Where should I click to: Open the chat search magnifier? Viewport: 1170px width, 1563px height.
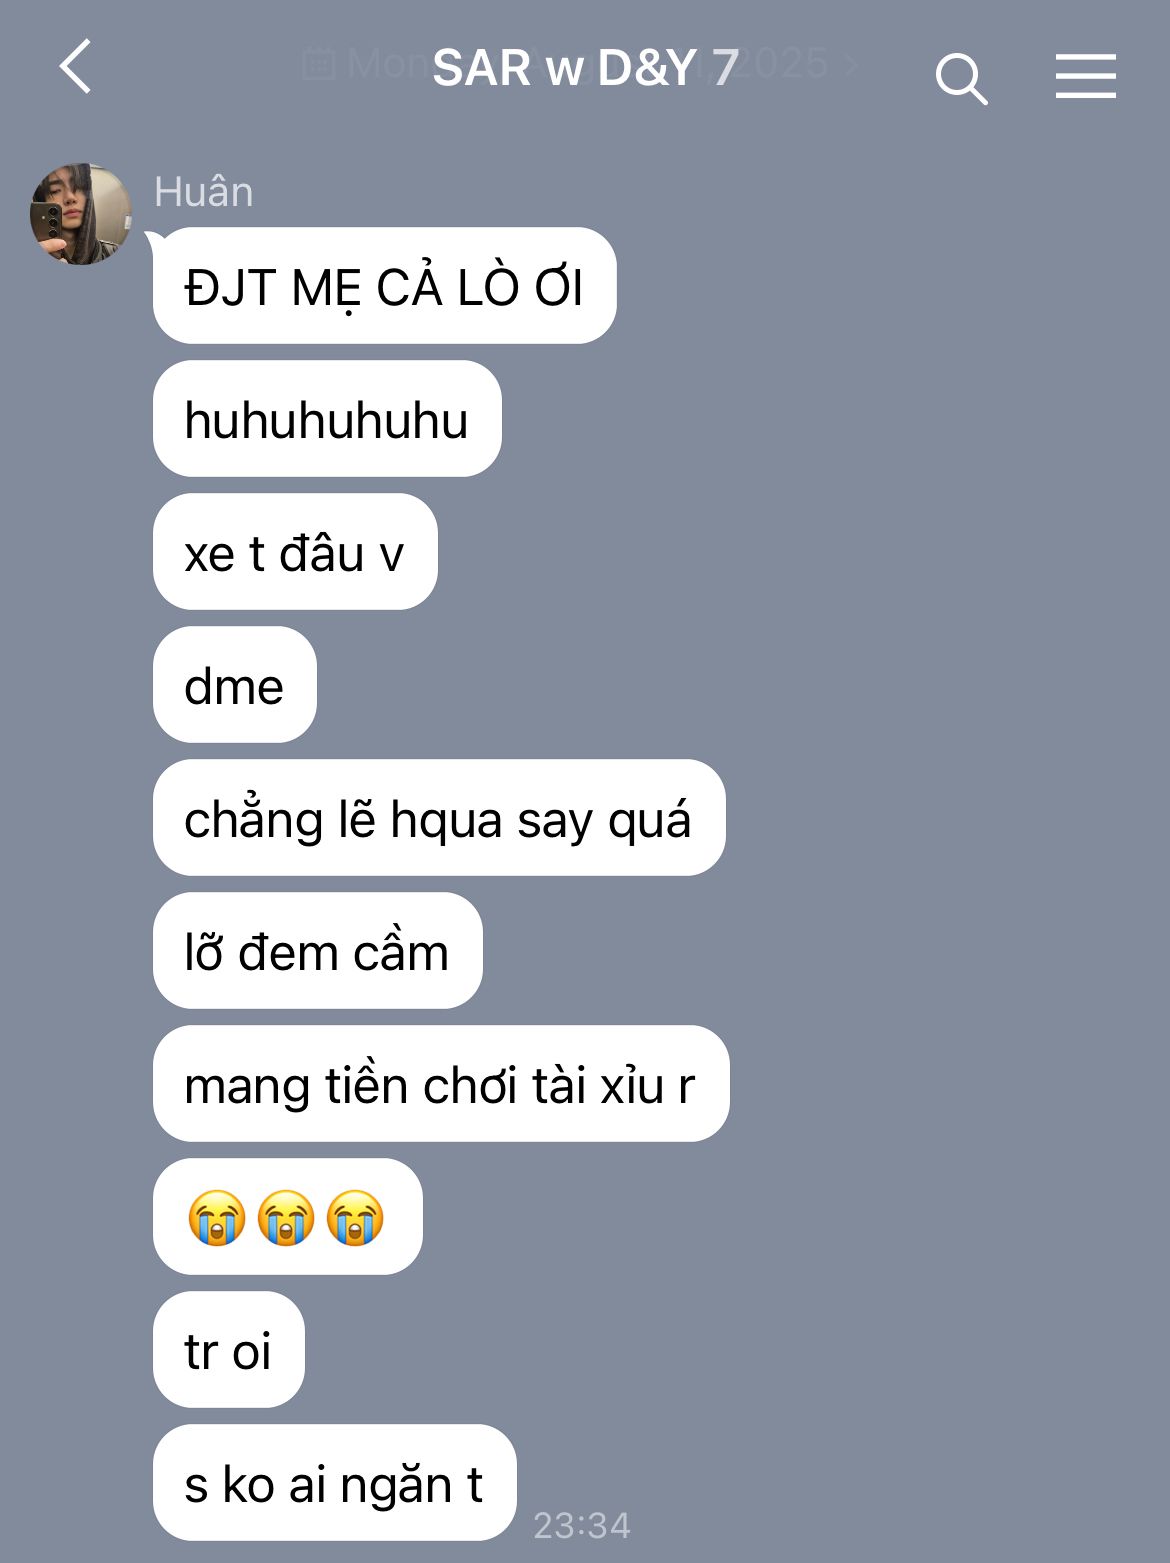pos(961,78)
